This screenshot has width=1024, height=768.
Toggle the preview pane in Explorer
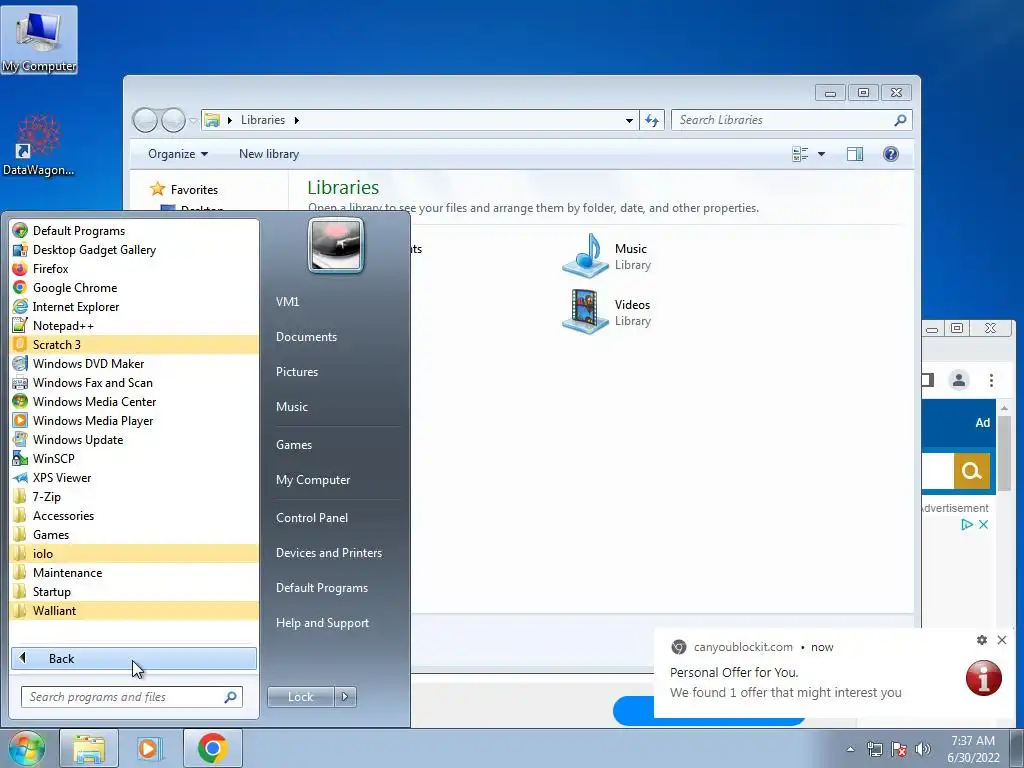[x=854, y=154]
